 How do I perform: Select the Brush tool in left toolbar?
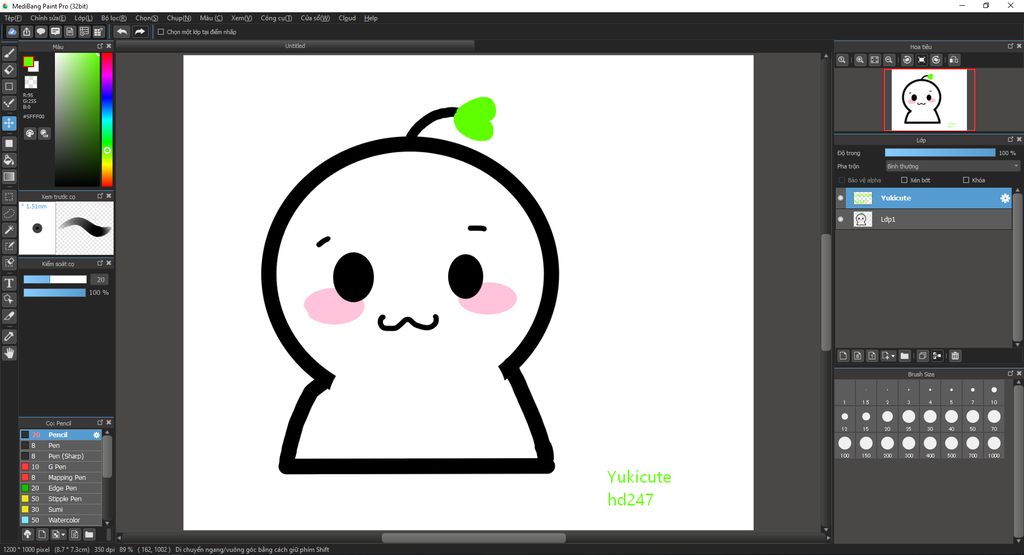[x=9, y=54]
